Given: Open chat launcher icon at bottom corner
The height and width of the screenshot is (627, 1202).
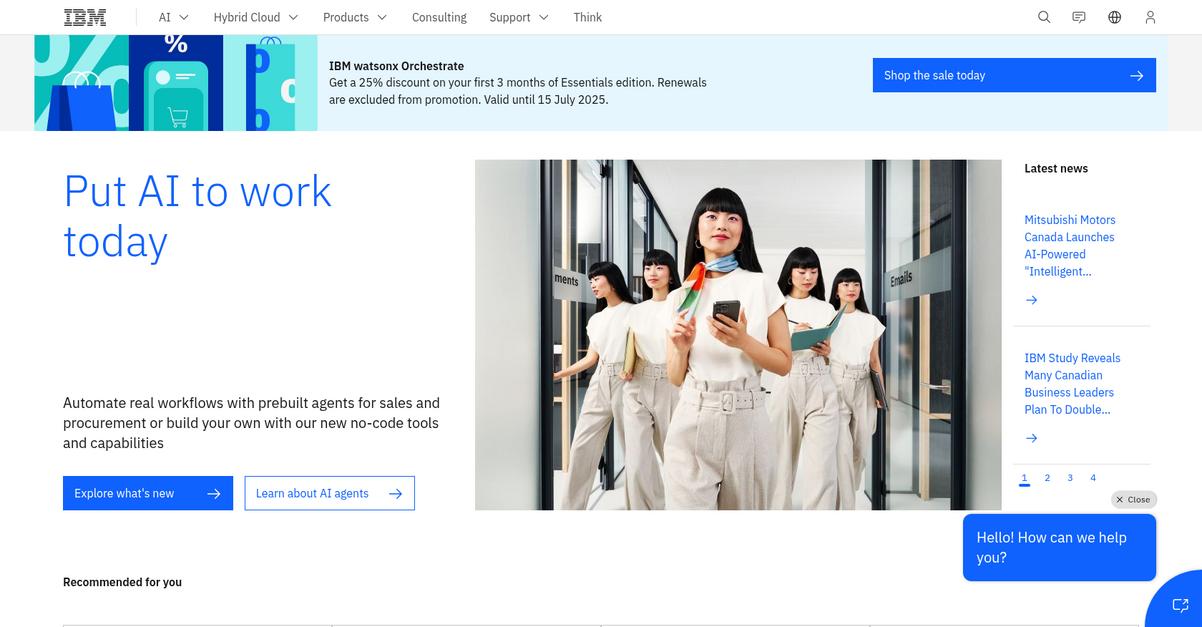Looking at the screenshot, I should tap(1179, 605).
